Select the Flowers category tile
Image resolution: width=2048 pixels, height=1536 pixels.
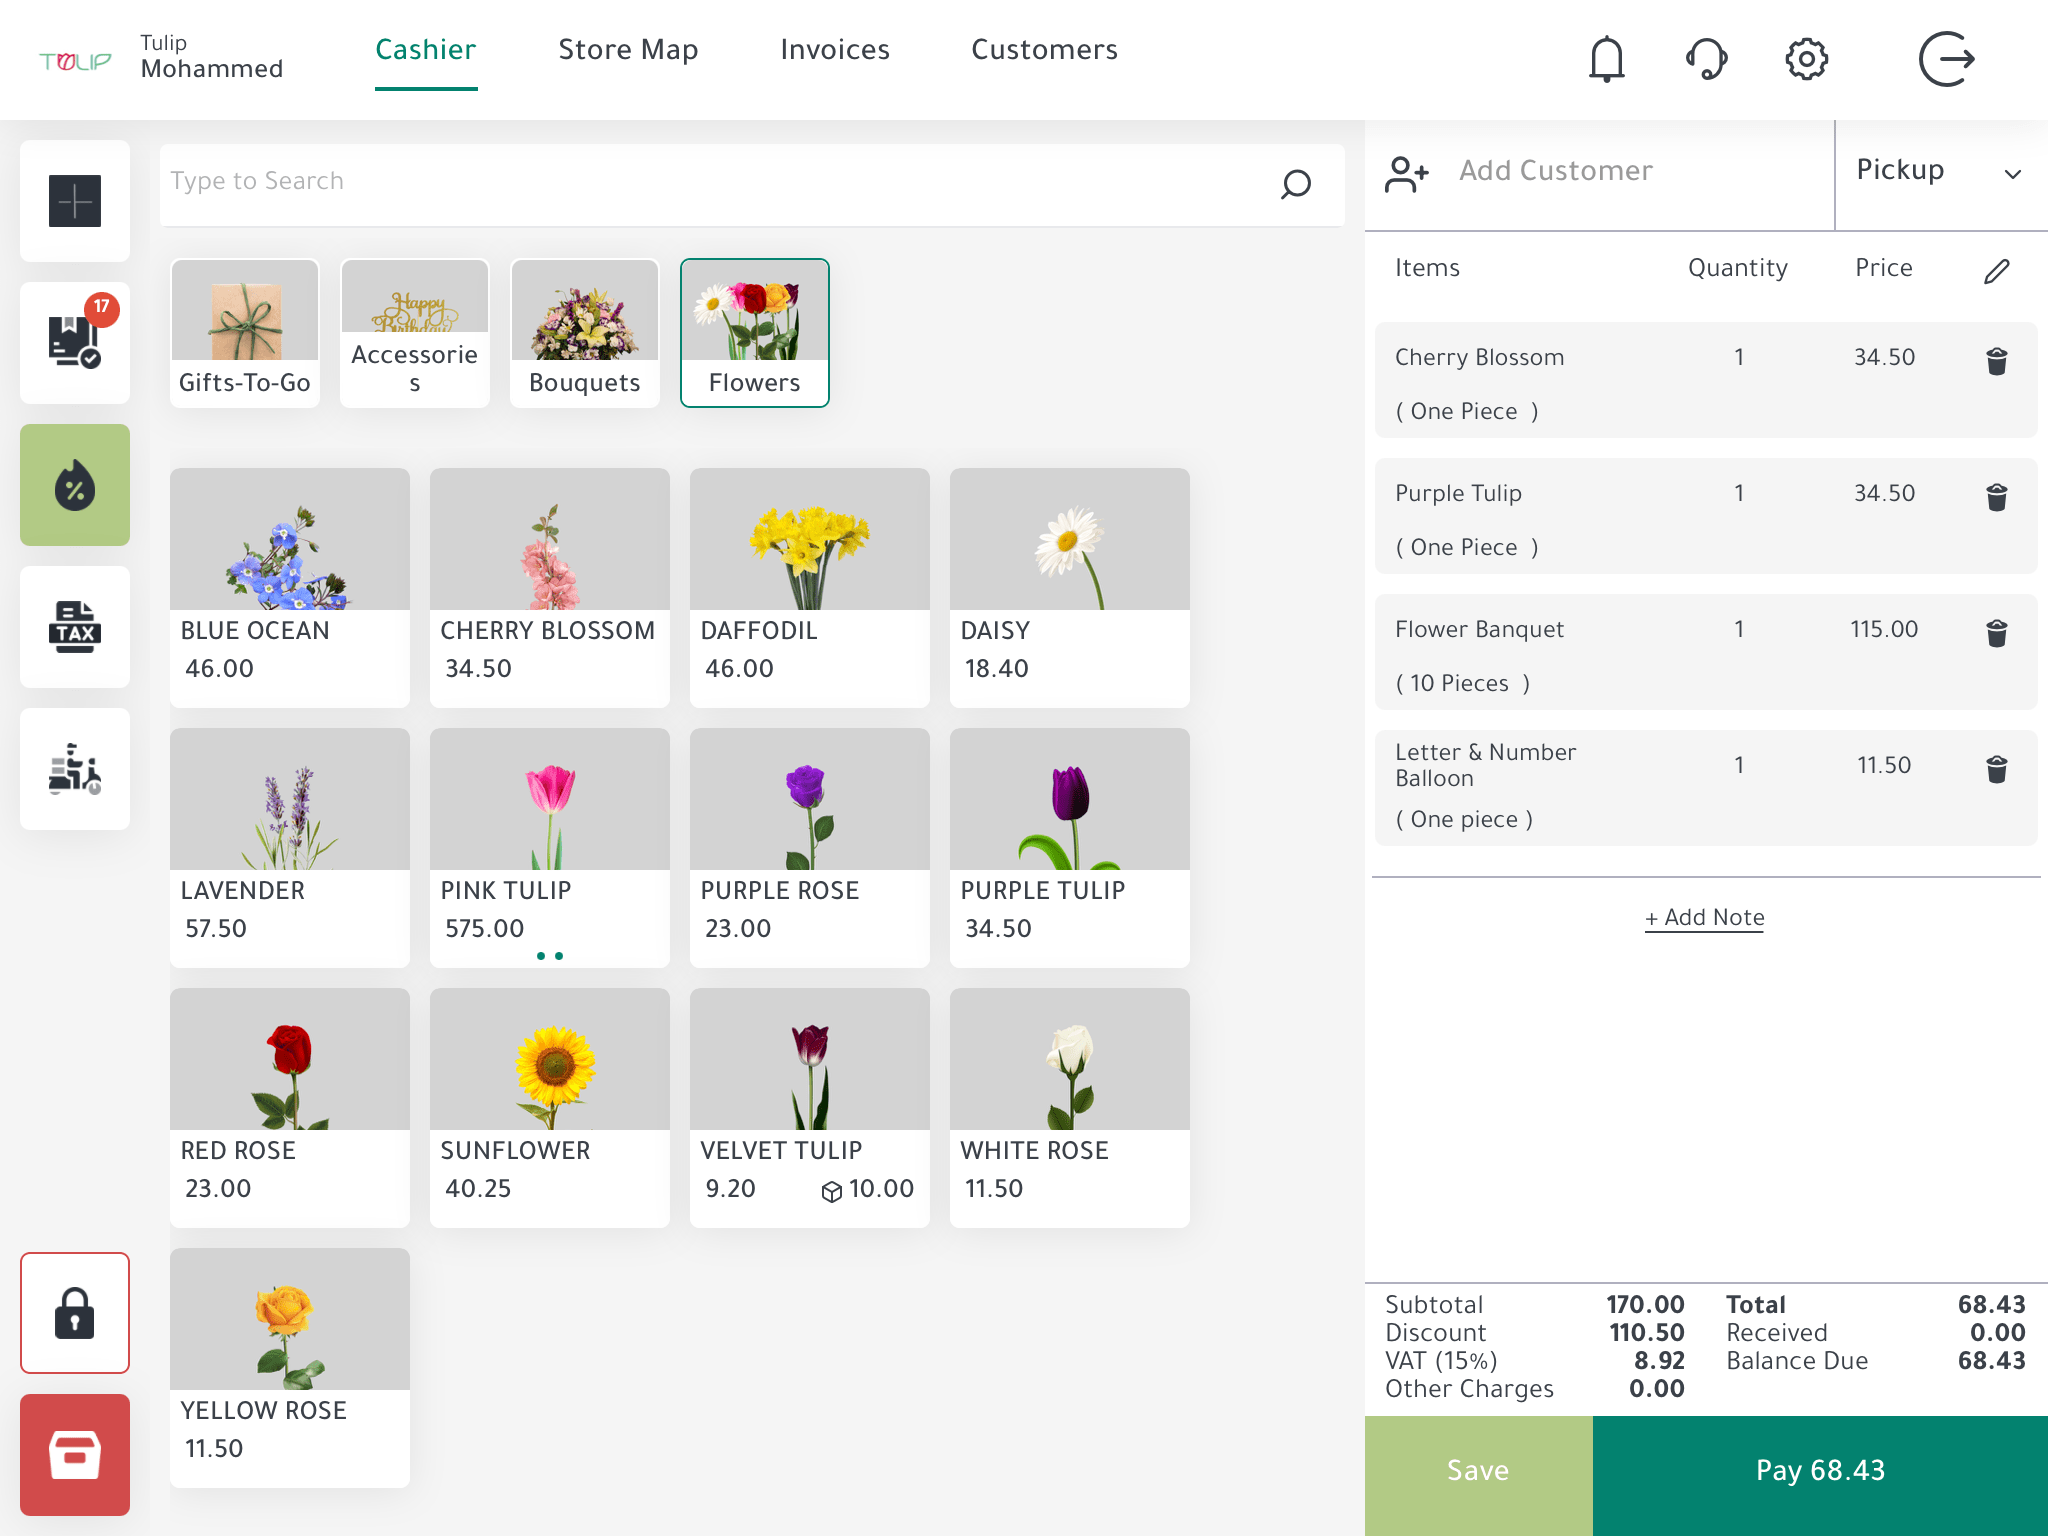[755, 332]
